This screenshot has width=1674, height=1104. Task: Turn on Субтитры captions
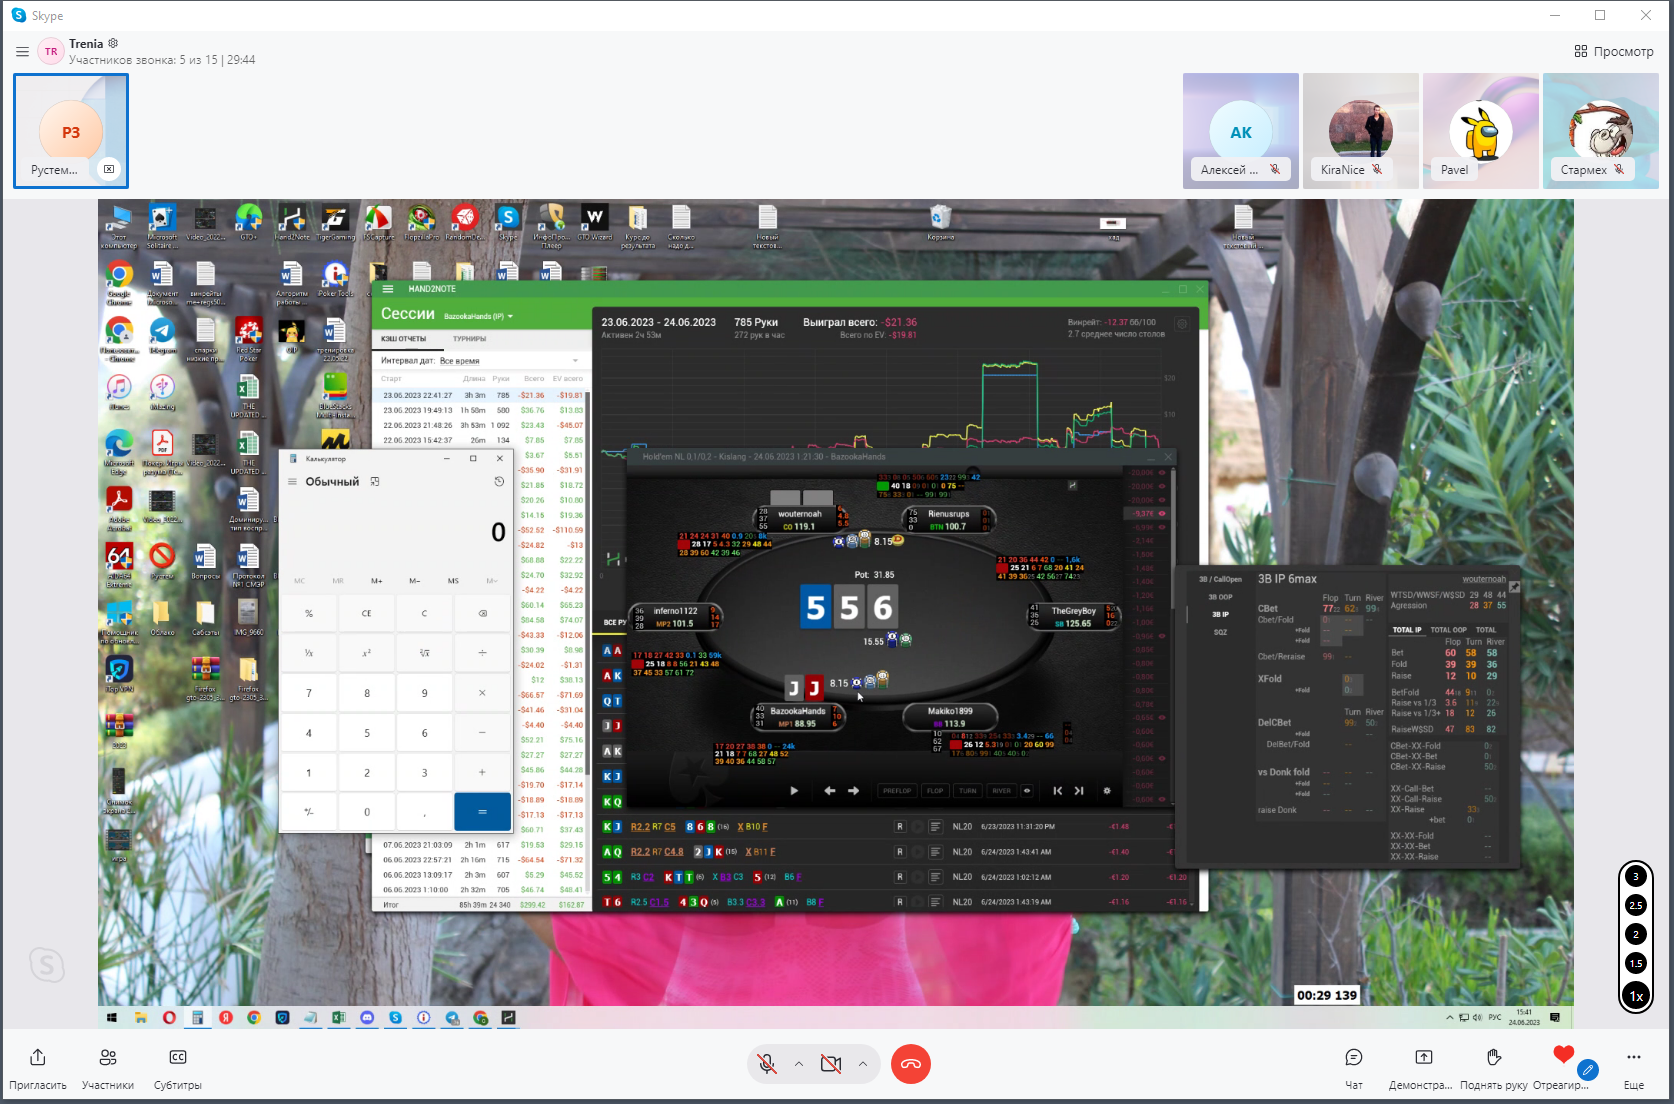pyautogui.click(x=178, y=1068)
